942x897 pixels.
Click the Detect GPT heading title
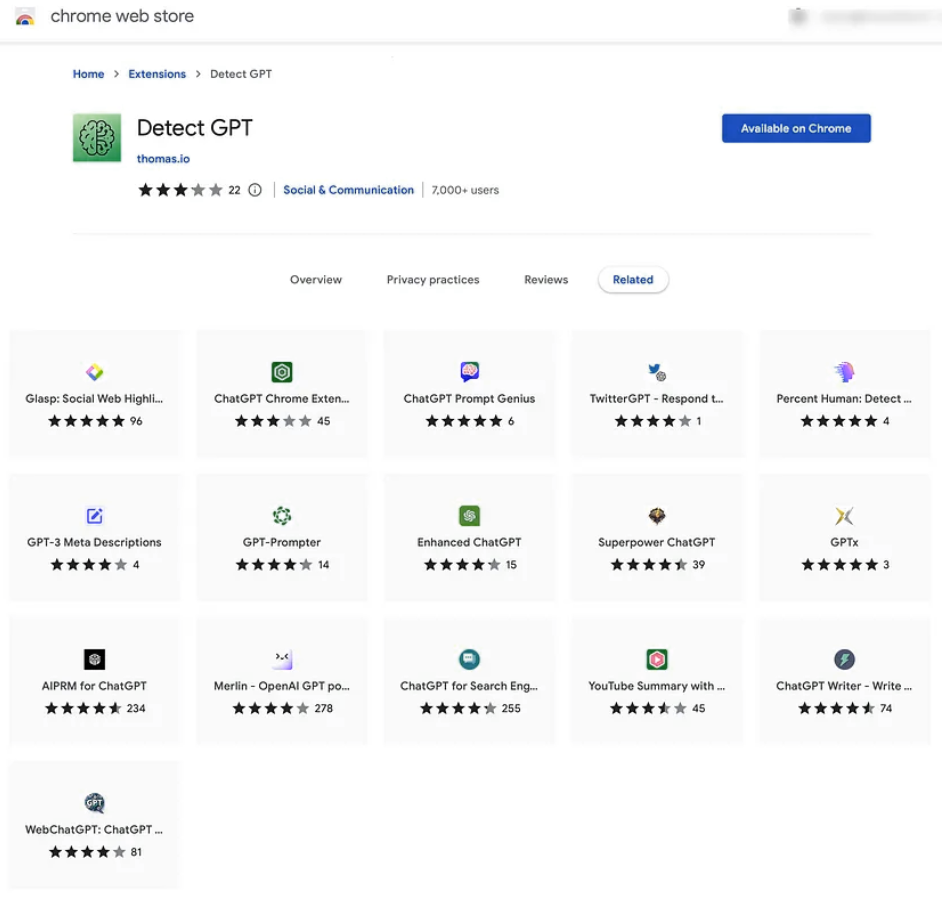click(195, 128)
